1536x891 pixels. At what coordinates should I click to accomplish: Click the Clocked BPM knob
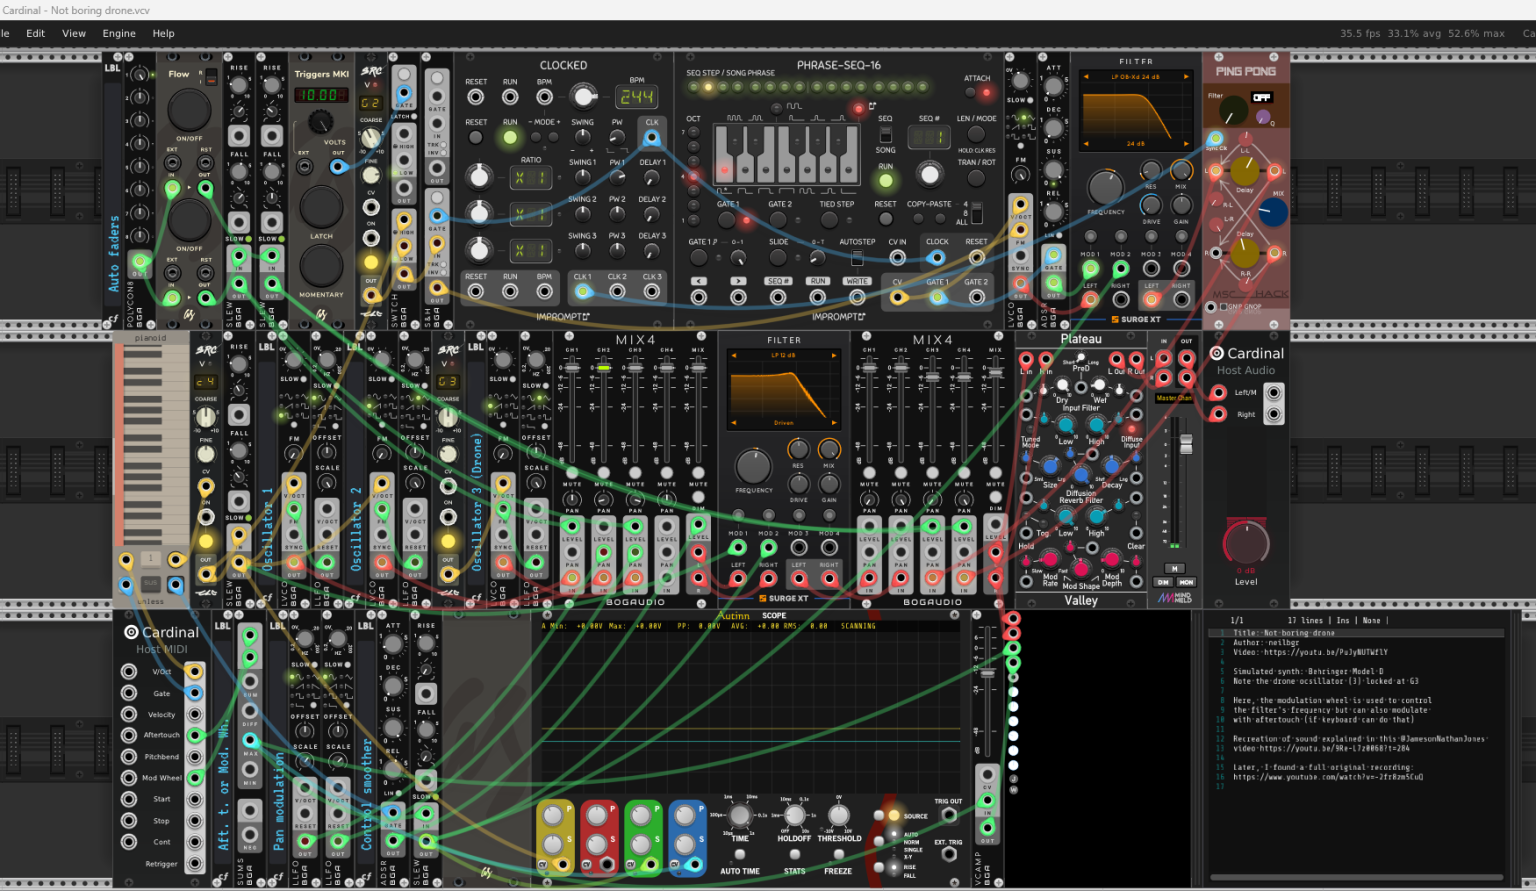point(583,96)
